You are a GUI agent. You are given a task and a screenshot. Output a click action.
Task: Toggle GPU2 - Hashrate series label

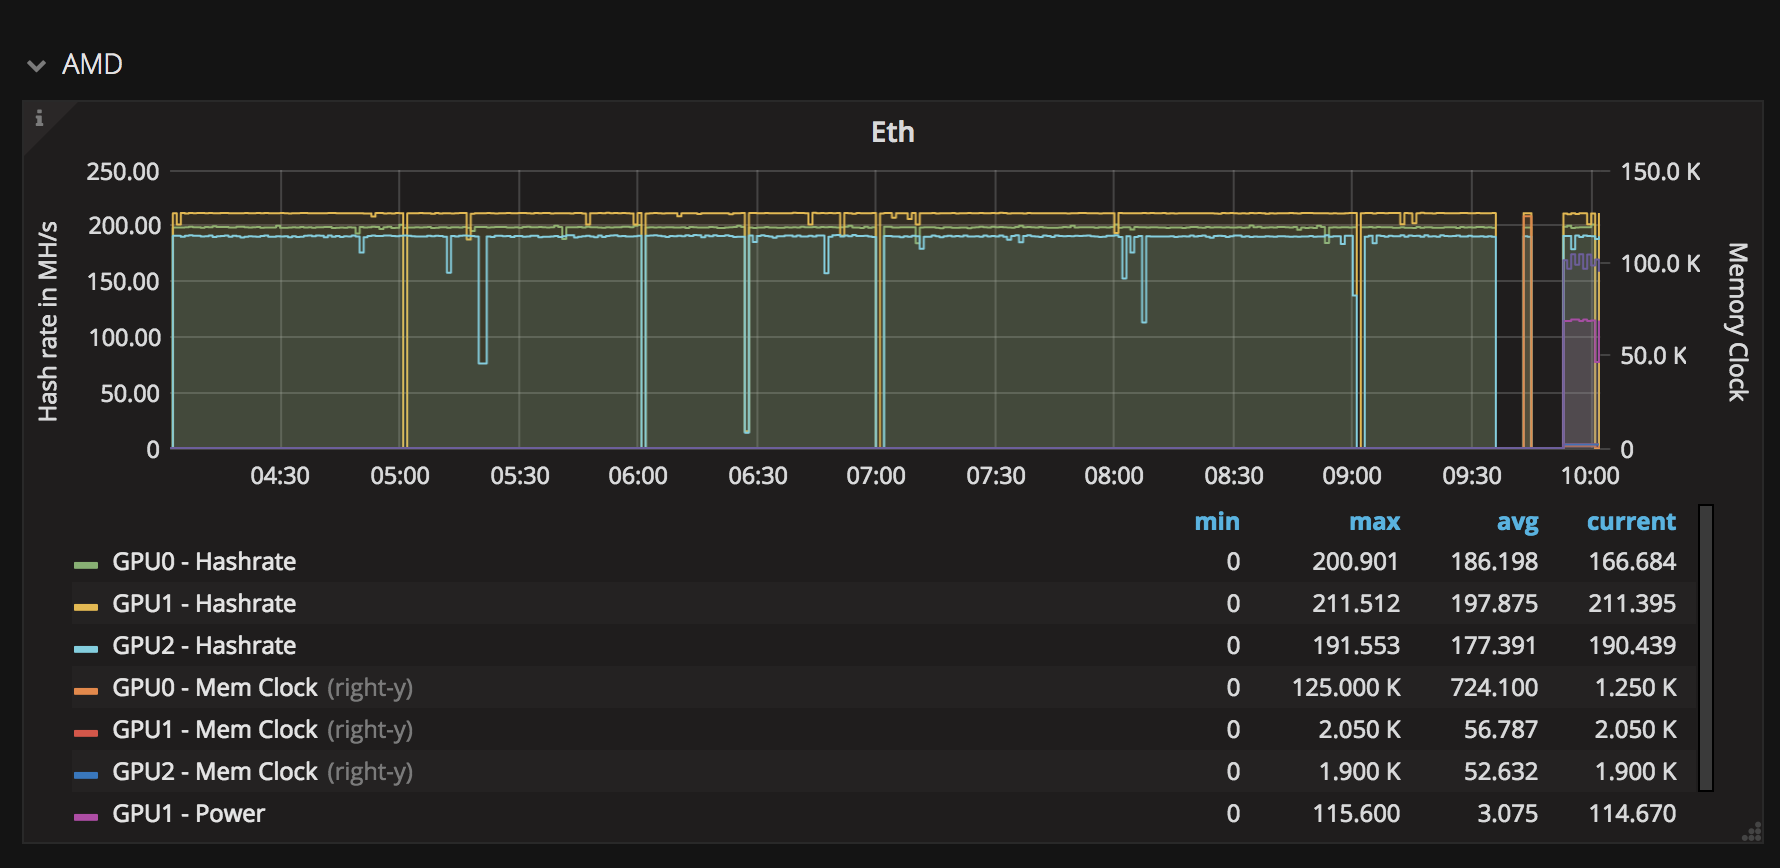[204, 646]
